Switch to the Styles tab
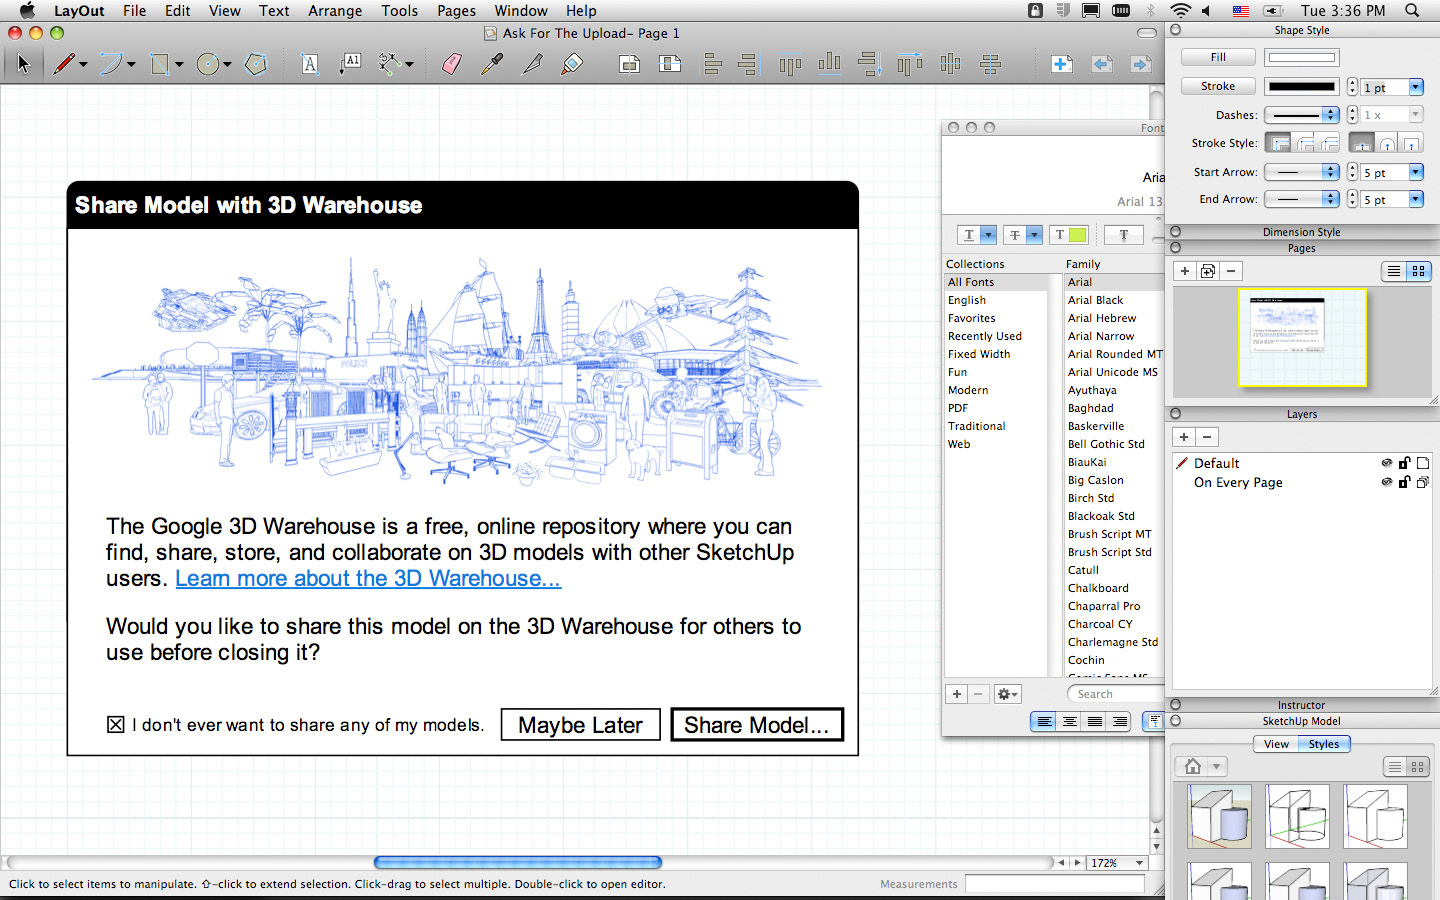1440x900 pixels. coord(1324,744)
